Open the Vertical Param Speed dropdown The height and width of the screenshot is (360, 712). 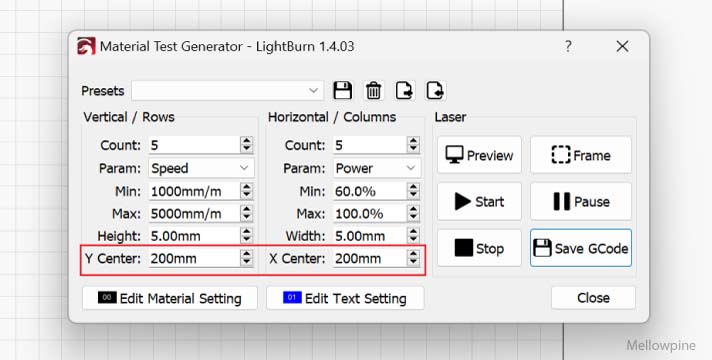(x=201, y=168)
